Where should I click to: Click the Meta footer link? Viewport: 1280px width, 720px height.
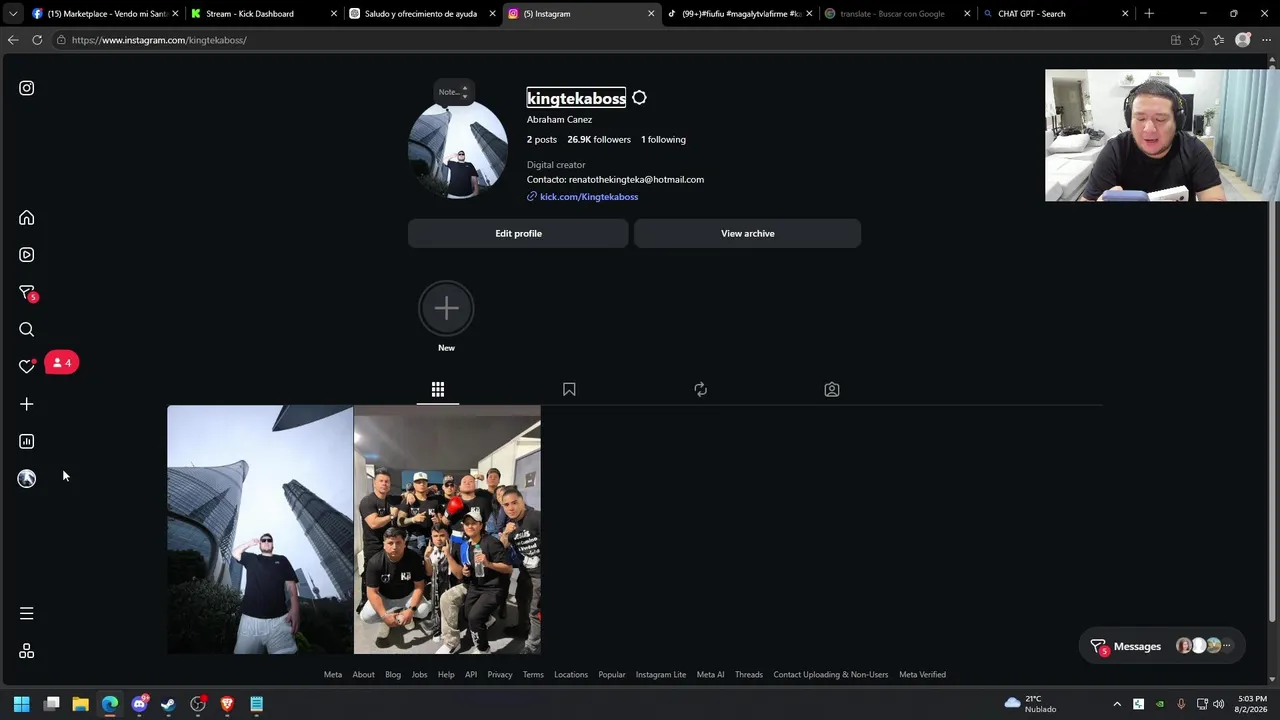pos(333,675)
